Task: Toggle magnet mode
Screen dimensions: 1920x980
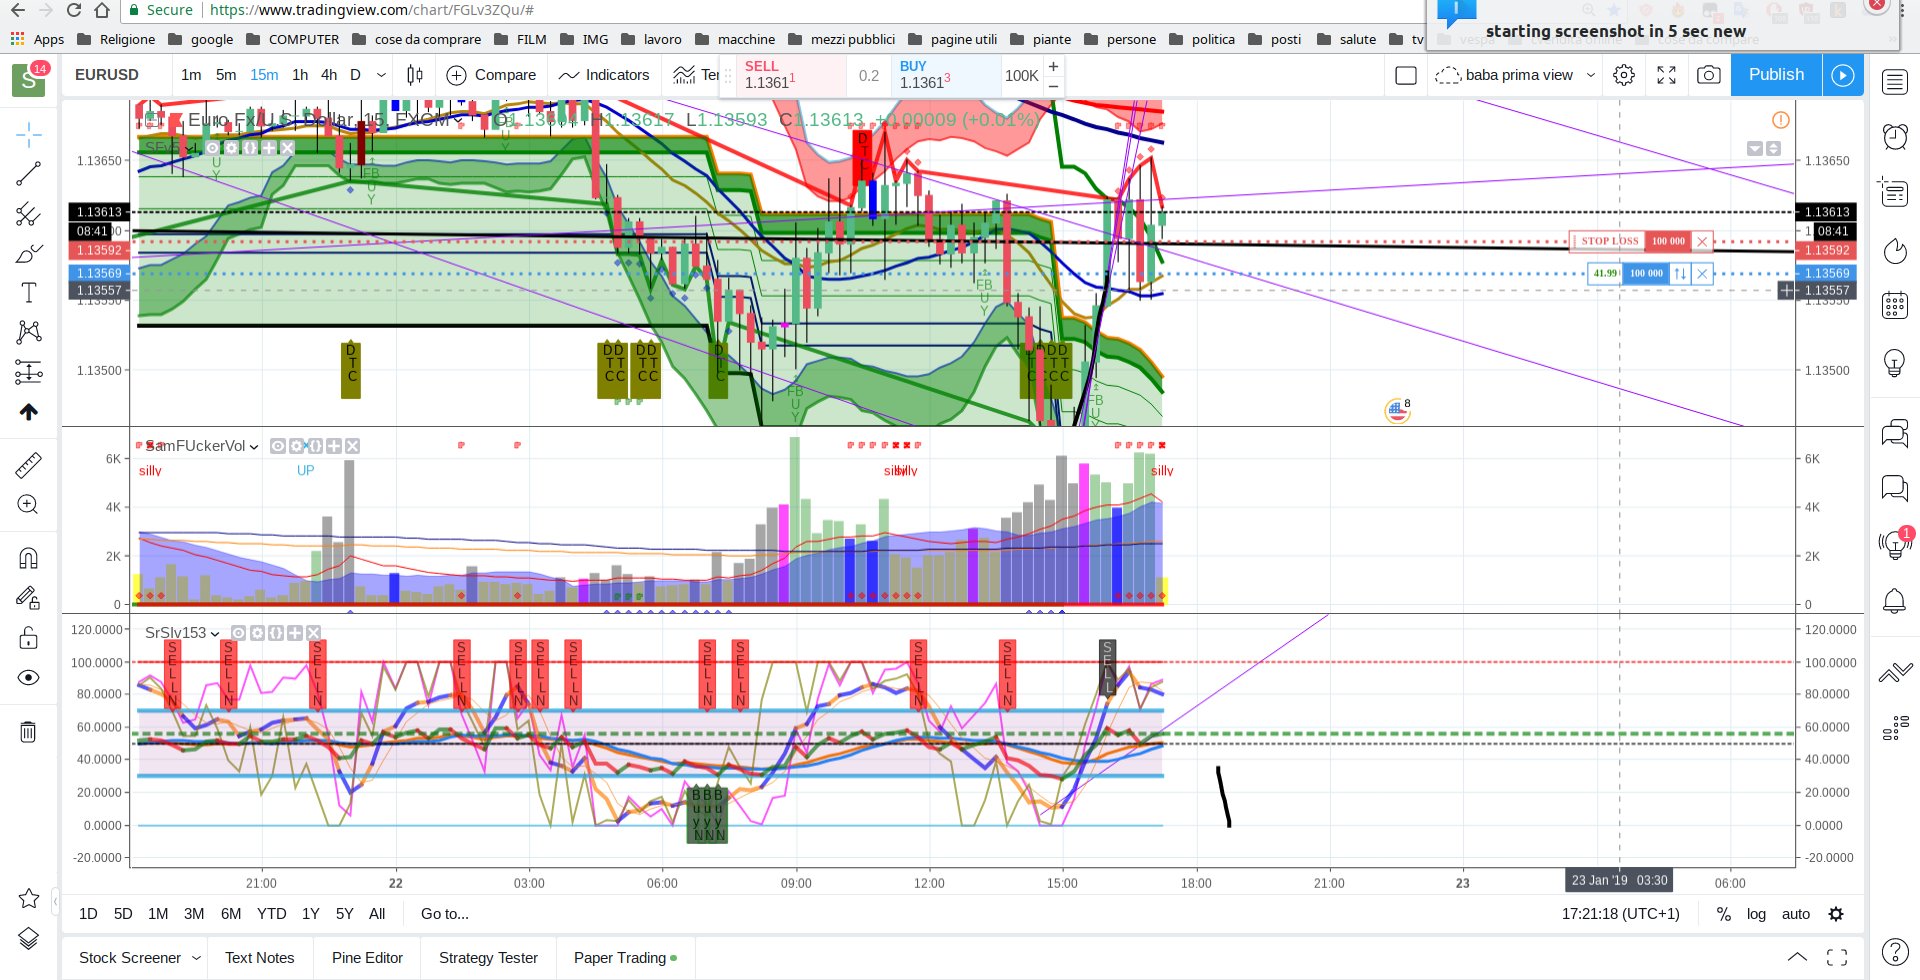Action: point(29,558)
